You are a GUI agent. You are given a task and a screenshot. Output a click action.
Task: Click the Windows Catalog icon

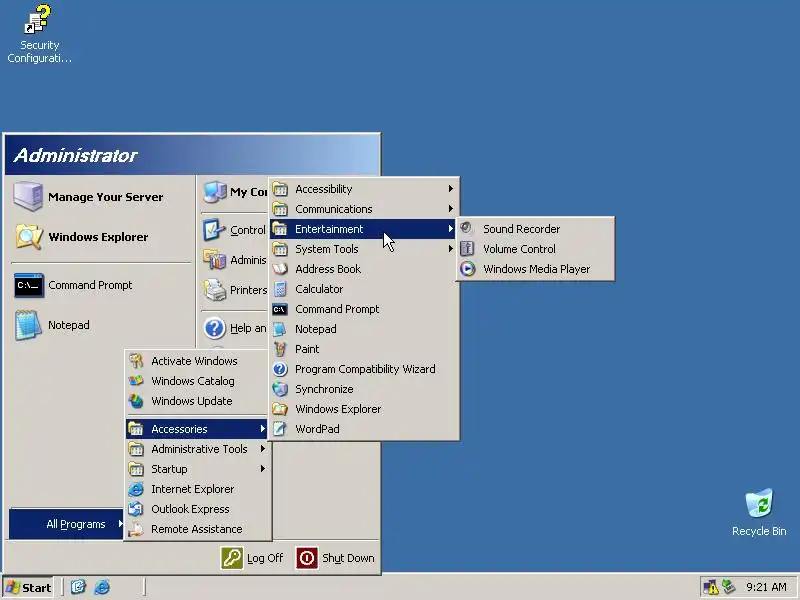click(x=136, y=381)
